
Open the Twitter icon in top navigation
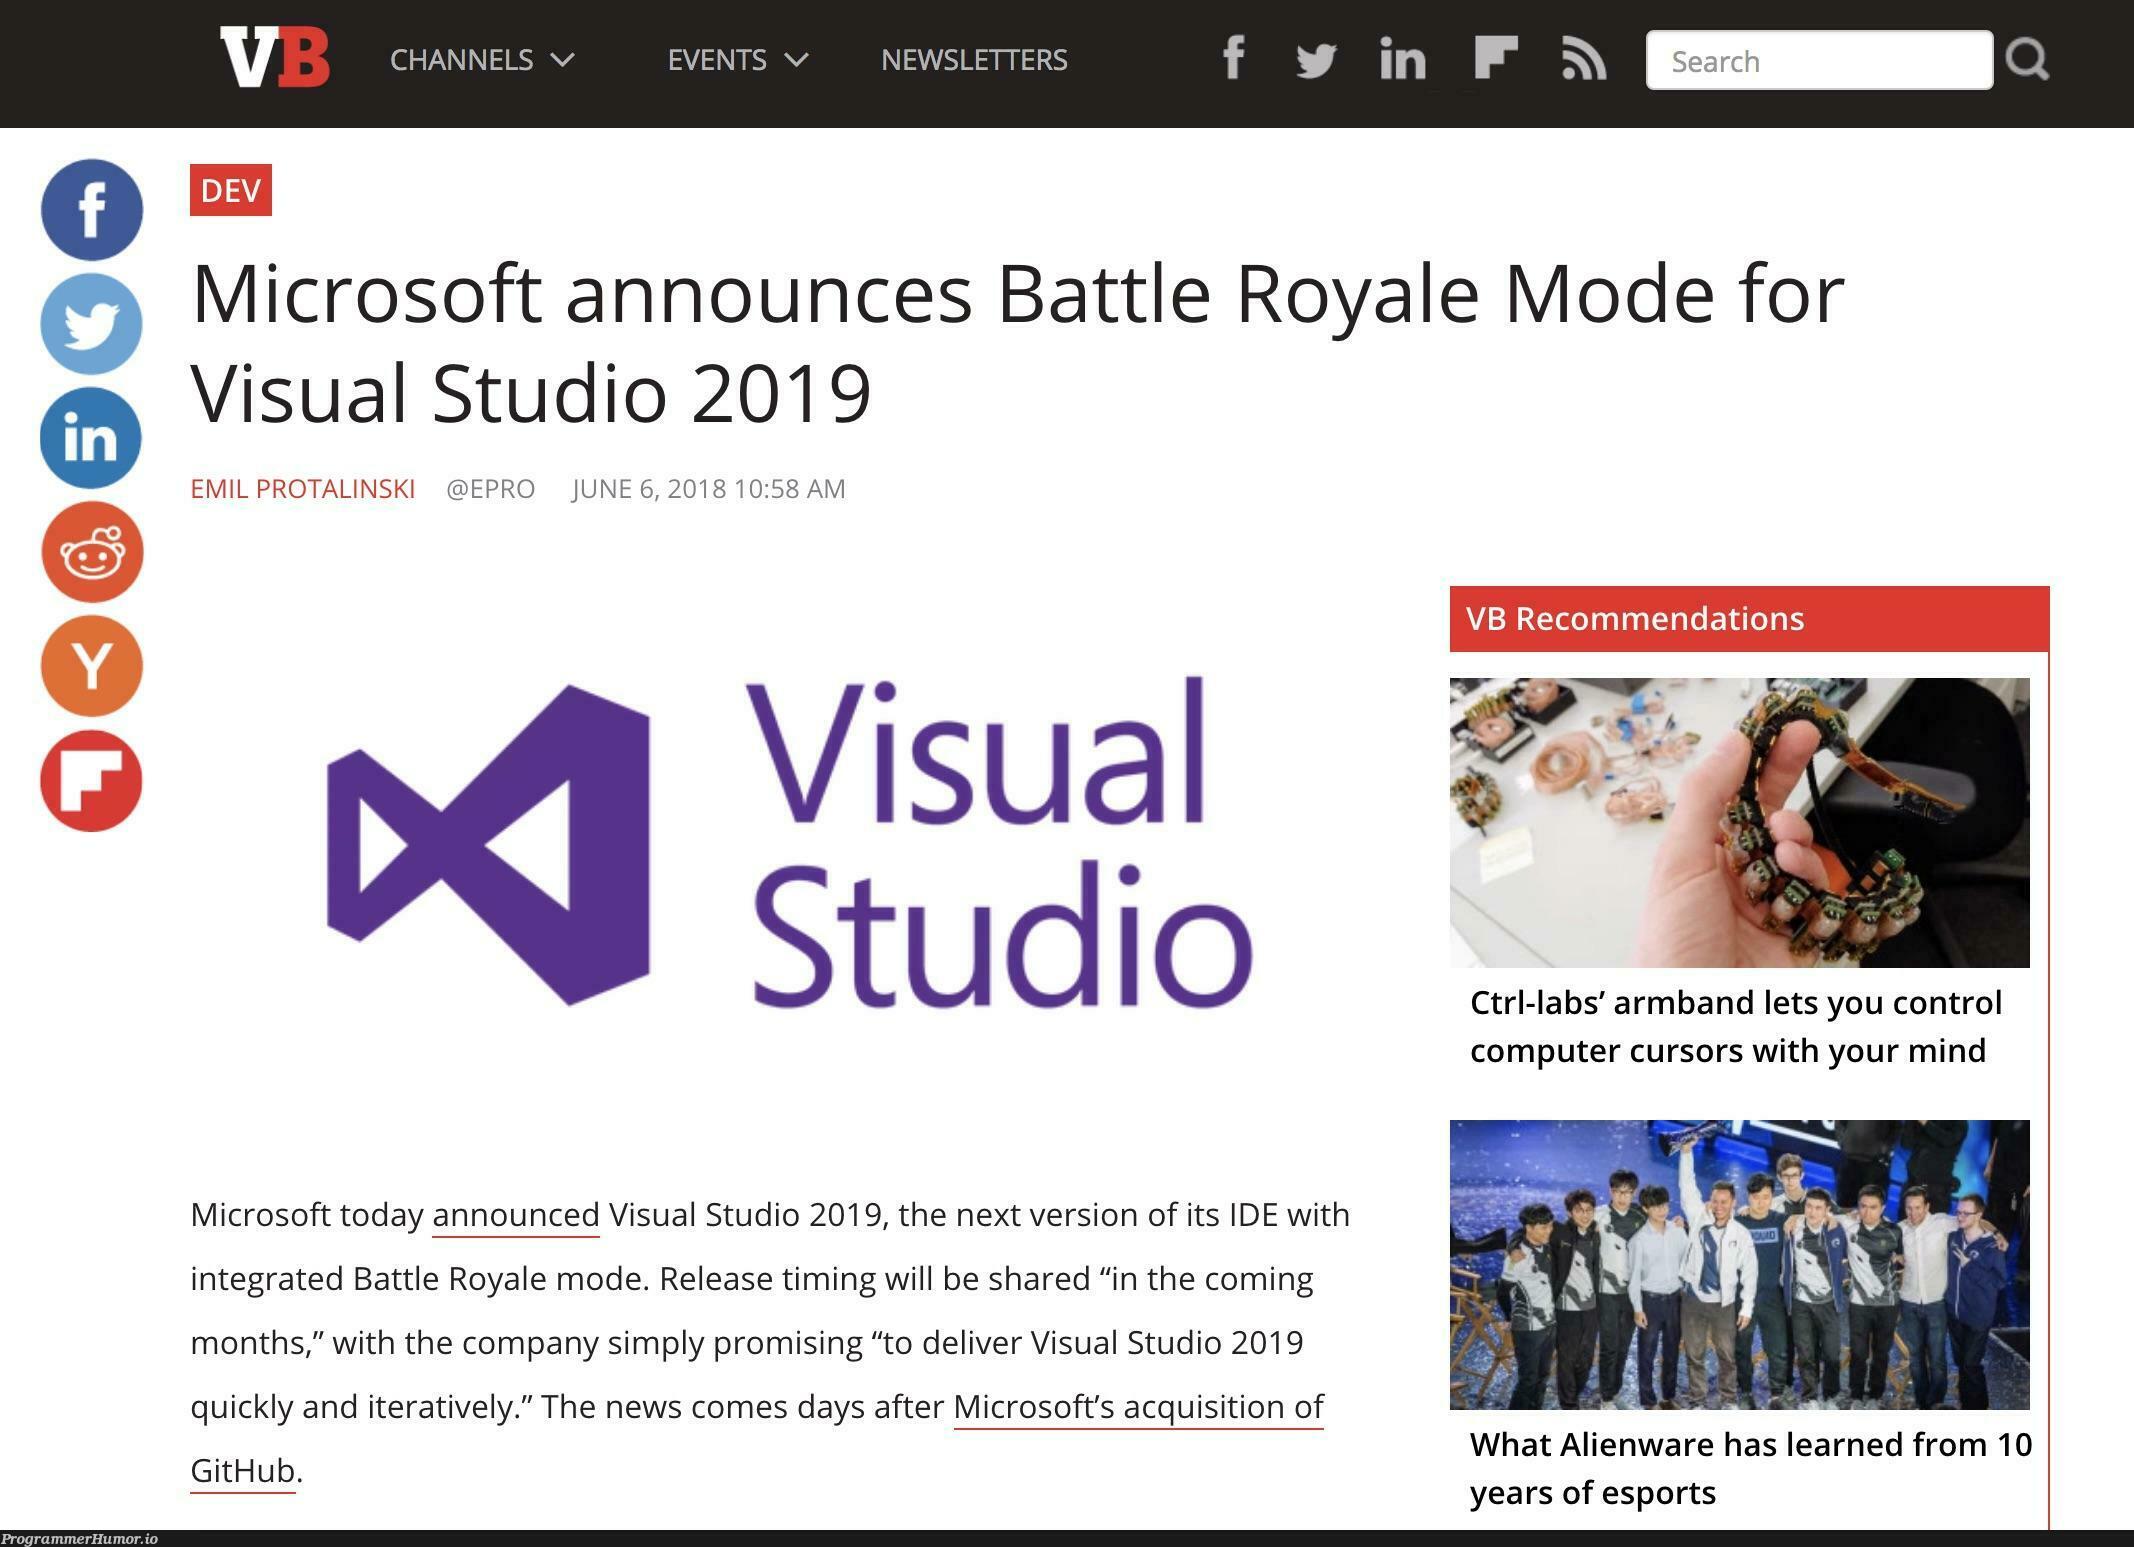[x=1316, y=60]
